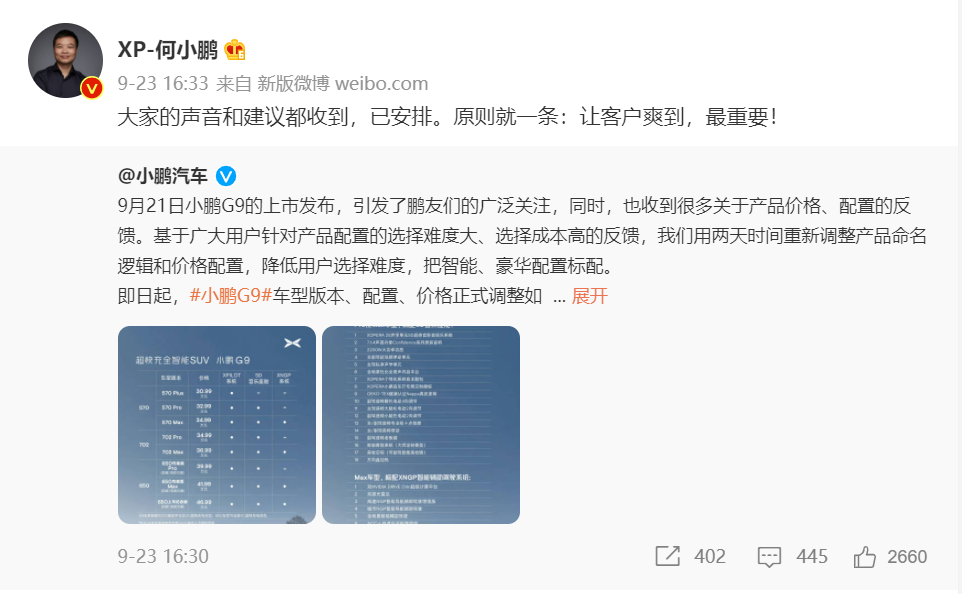Click the like count 2660
Image resolution: width=962 pixels, height=594 pixels.
tap(907, 557)
